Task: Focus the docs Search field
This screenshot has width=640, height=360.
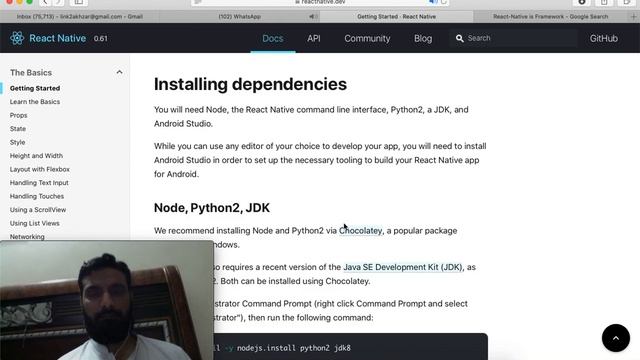Action: (513, 38)
